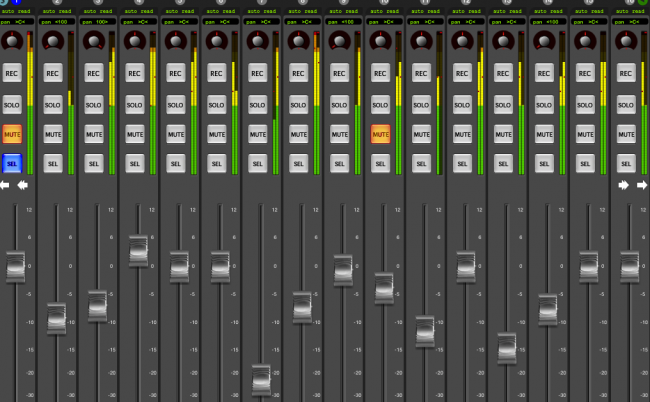The image size is (650, 402).
Task: Click the inner right-pointing arrow under channel 16
Action: tap(624, 185)
